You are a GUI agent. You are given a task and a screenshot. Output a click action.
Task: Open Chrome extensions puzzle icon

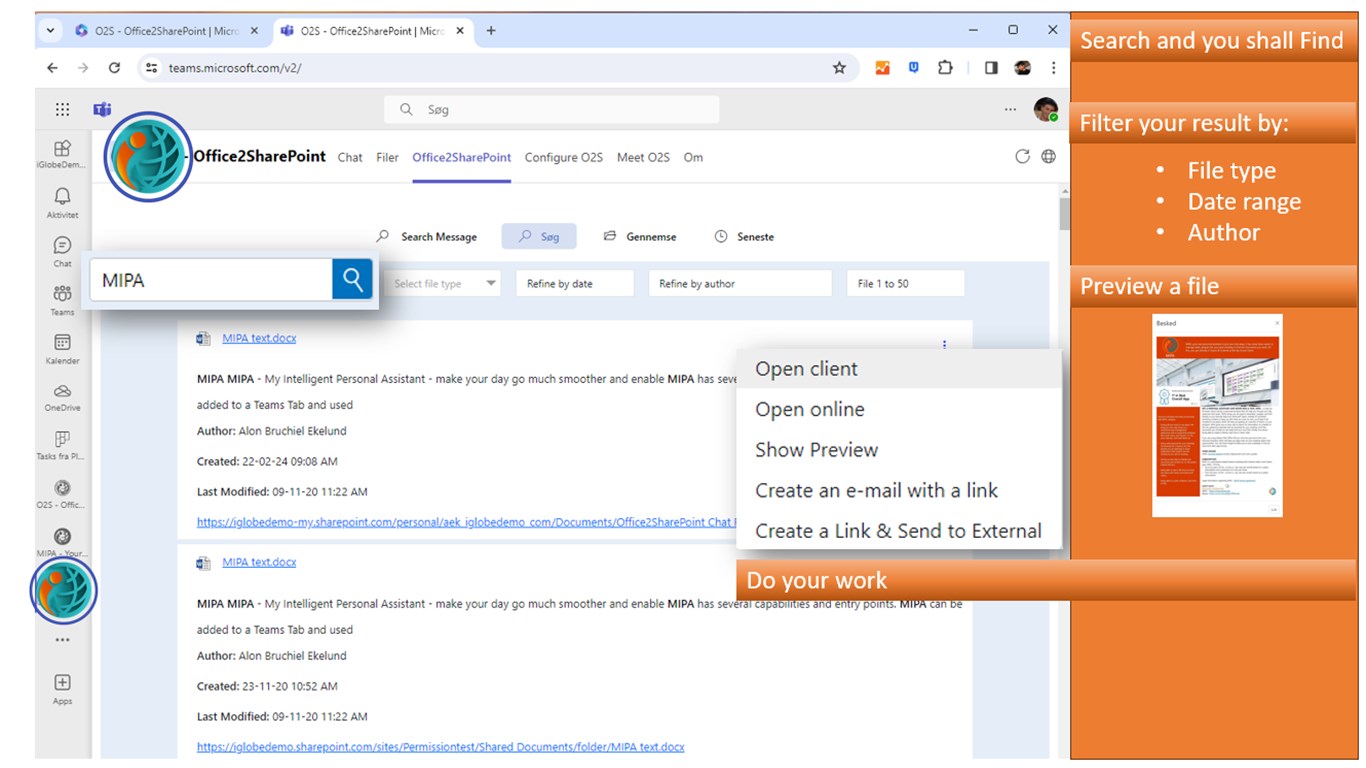tap(945, 68)
